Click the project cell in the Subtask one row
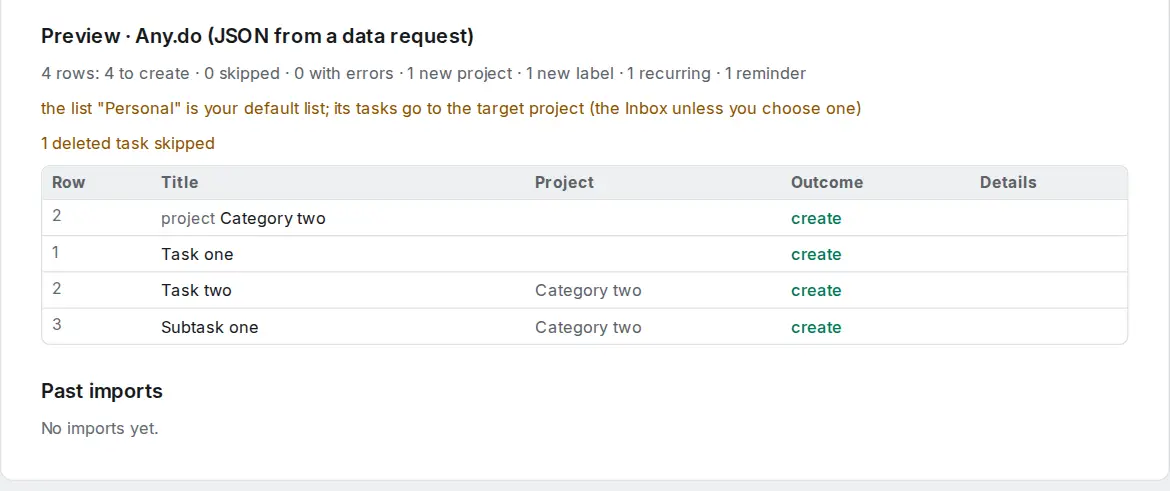Viewport: 1170px width, 491px height. [x=588, y=327]
